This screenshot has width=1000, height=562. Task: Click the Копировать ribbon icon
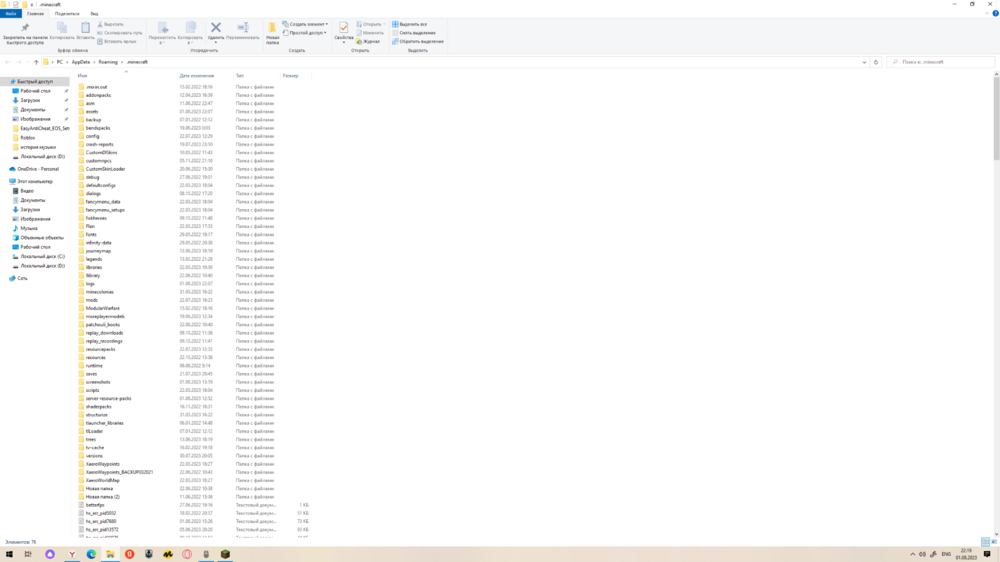click(x=62, y=28)
